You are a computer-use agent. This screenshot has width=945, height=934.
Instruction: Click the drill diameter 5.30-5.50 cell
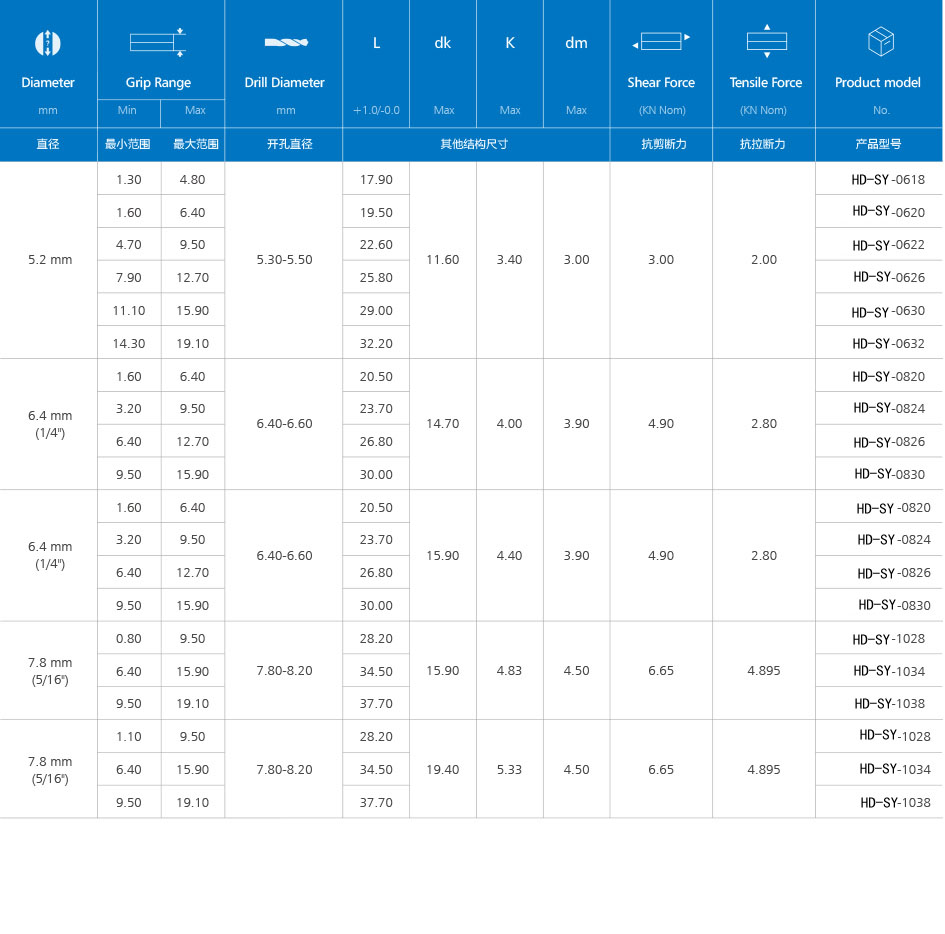pos(284,260)
